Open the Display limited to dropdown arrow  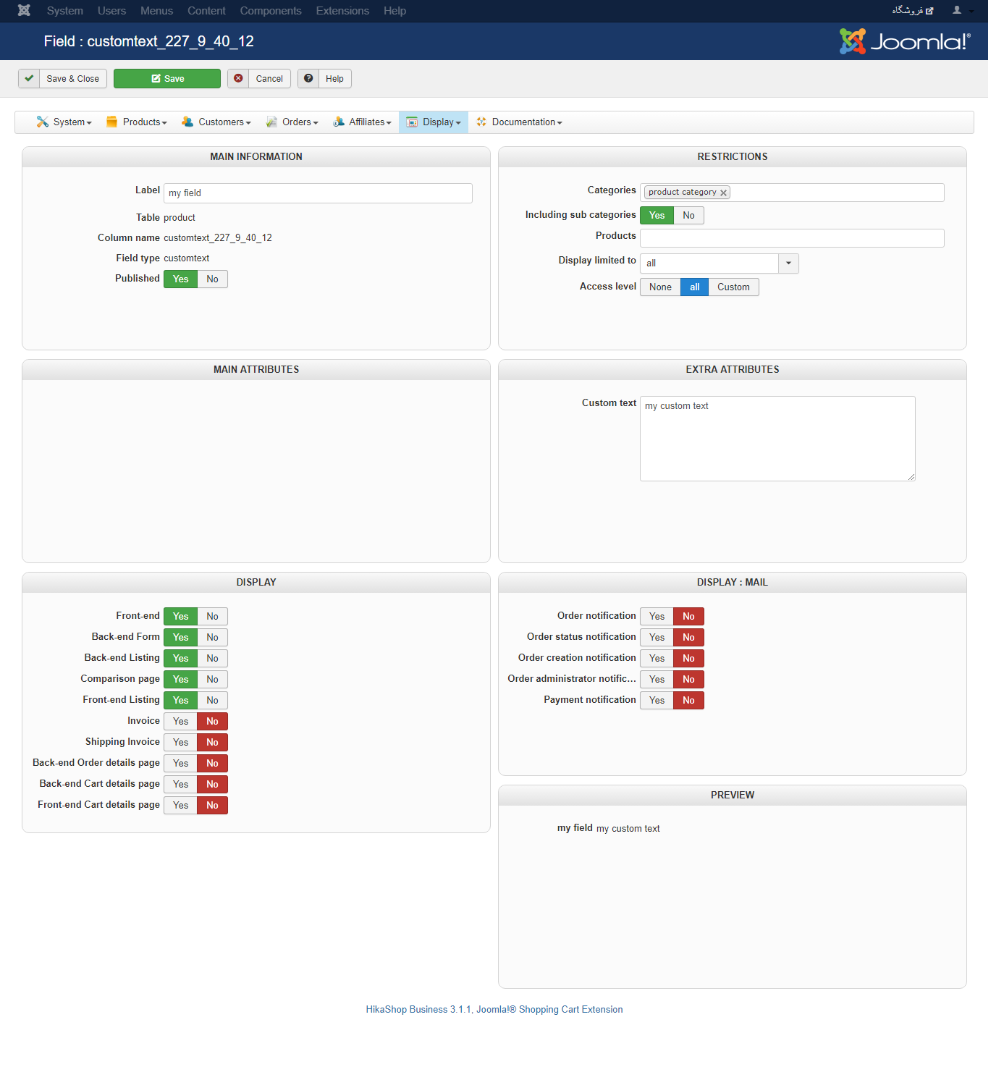[788, 263]
